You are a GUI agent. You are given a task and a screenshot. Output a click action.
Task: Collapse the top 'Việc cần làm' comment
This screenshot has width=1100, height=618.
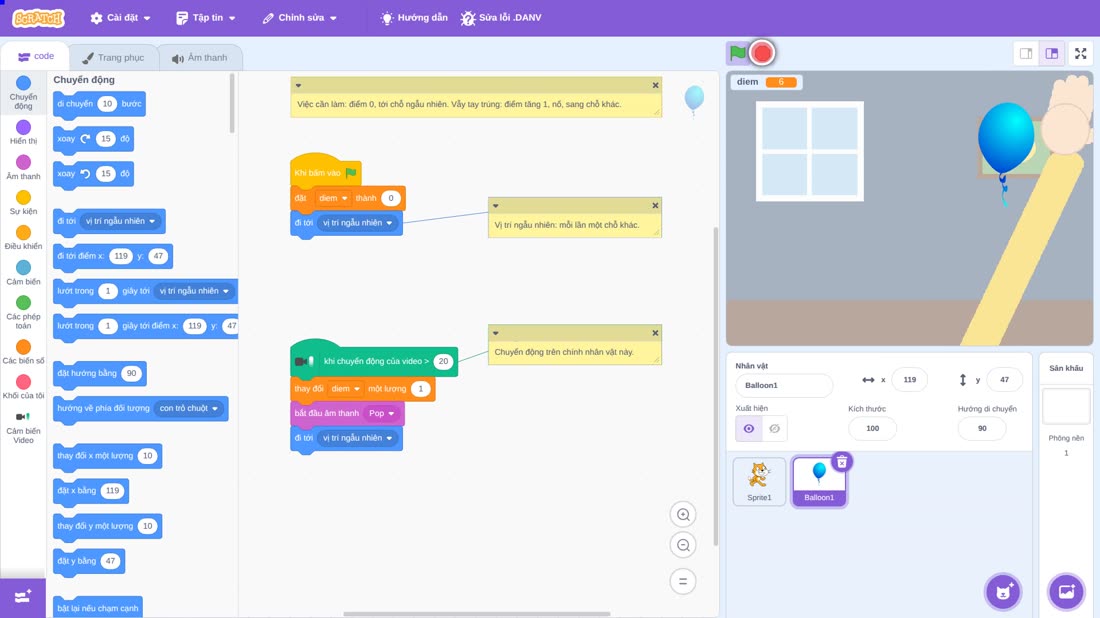point(298,86)
